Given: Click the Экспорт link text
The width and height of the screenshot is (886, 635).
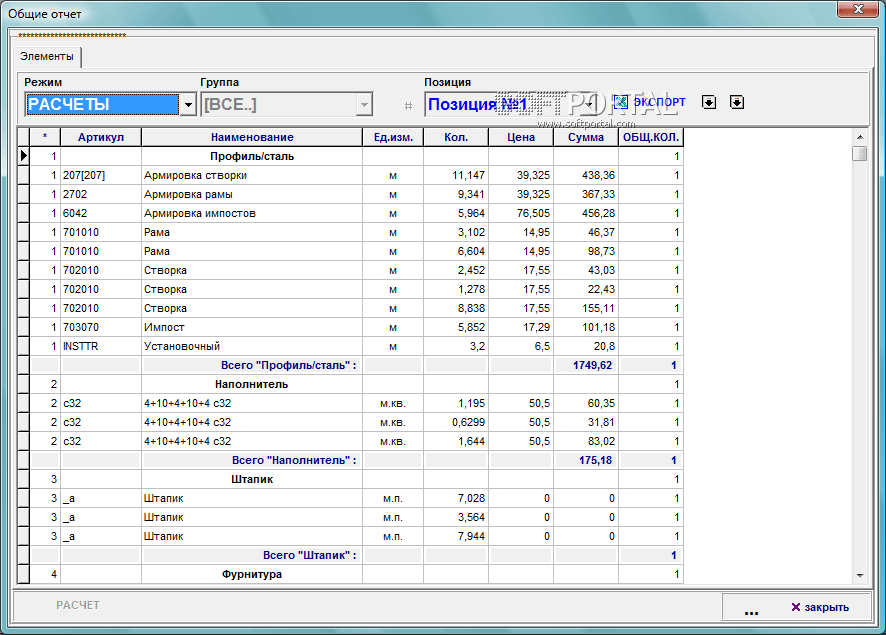Looking at the screenshot, I should [x=659, y=102].
